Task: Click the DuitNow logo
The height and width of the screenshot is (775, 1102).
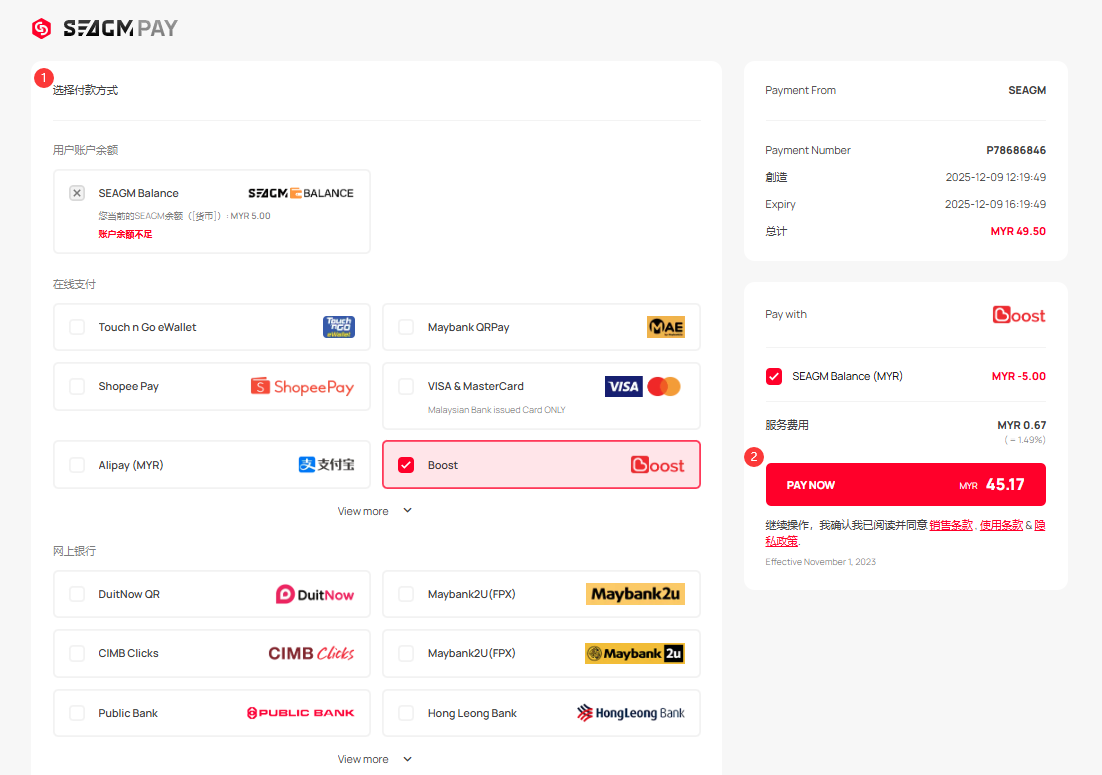Action: tap(315, 594)
